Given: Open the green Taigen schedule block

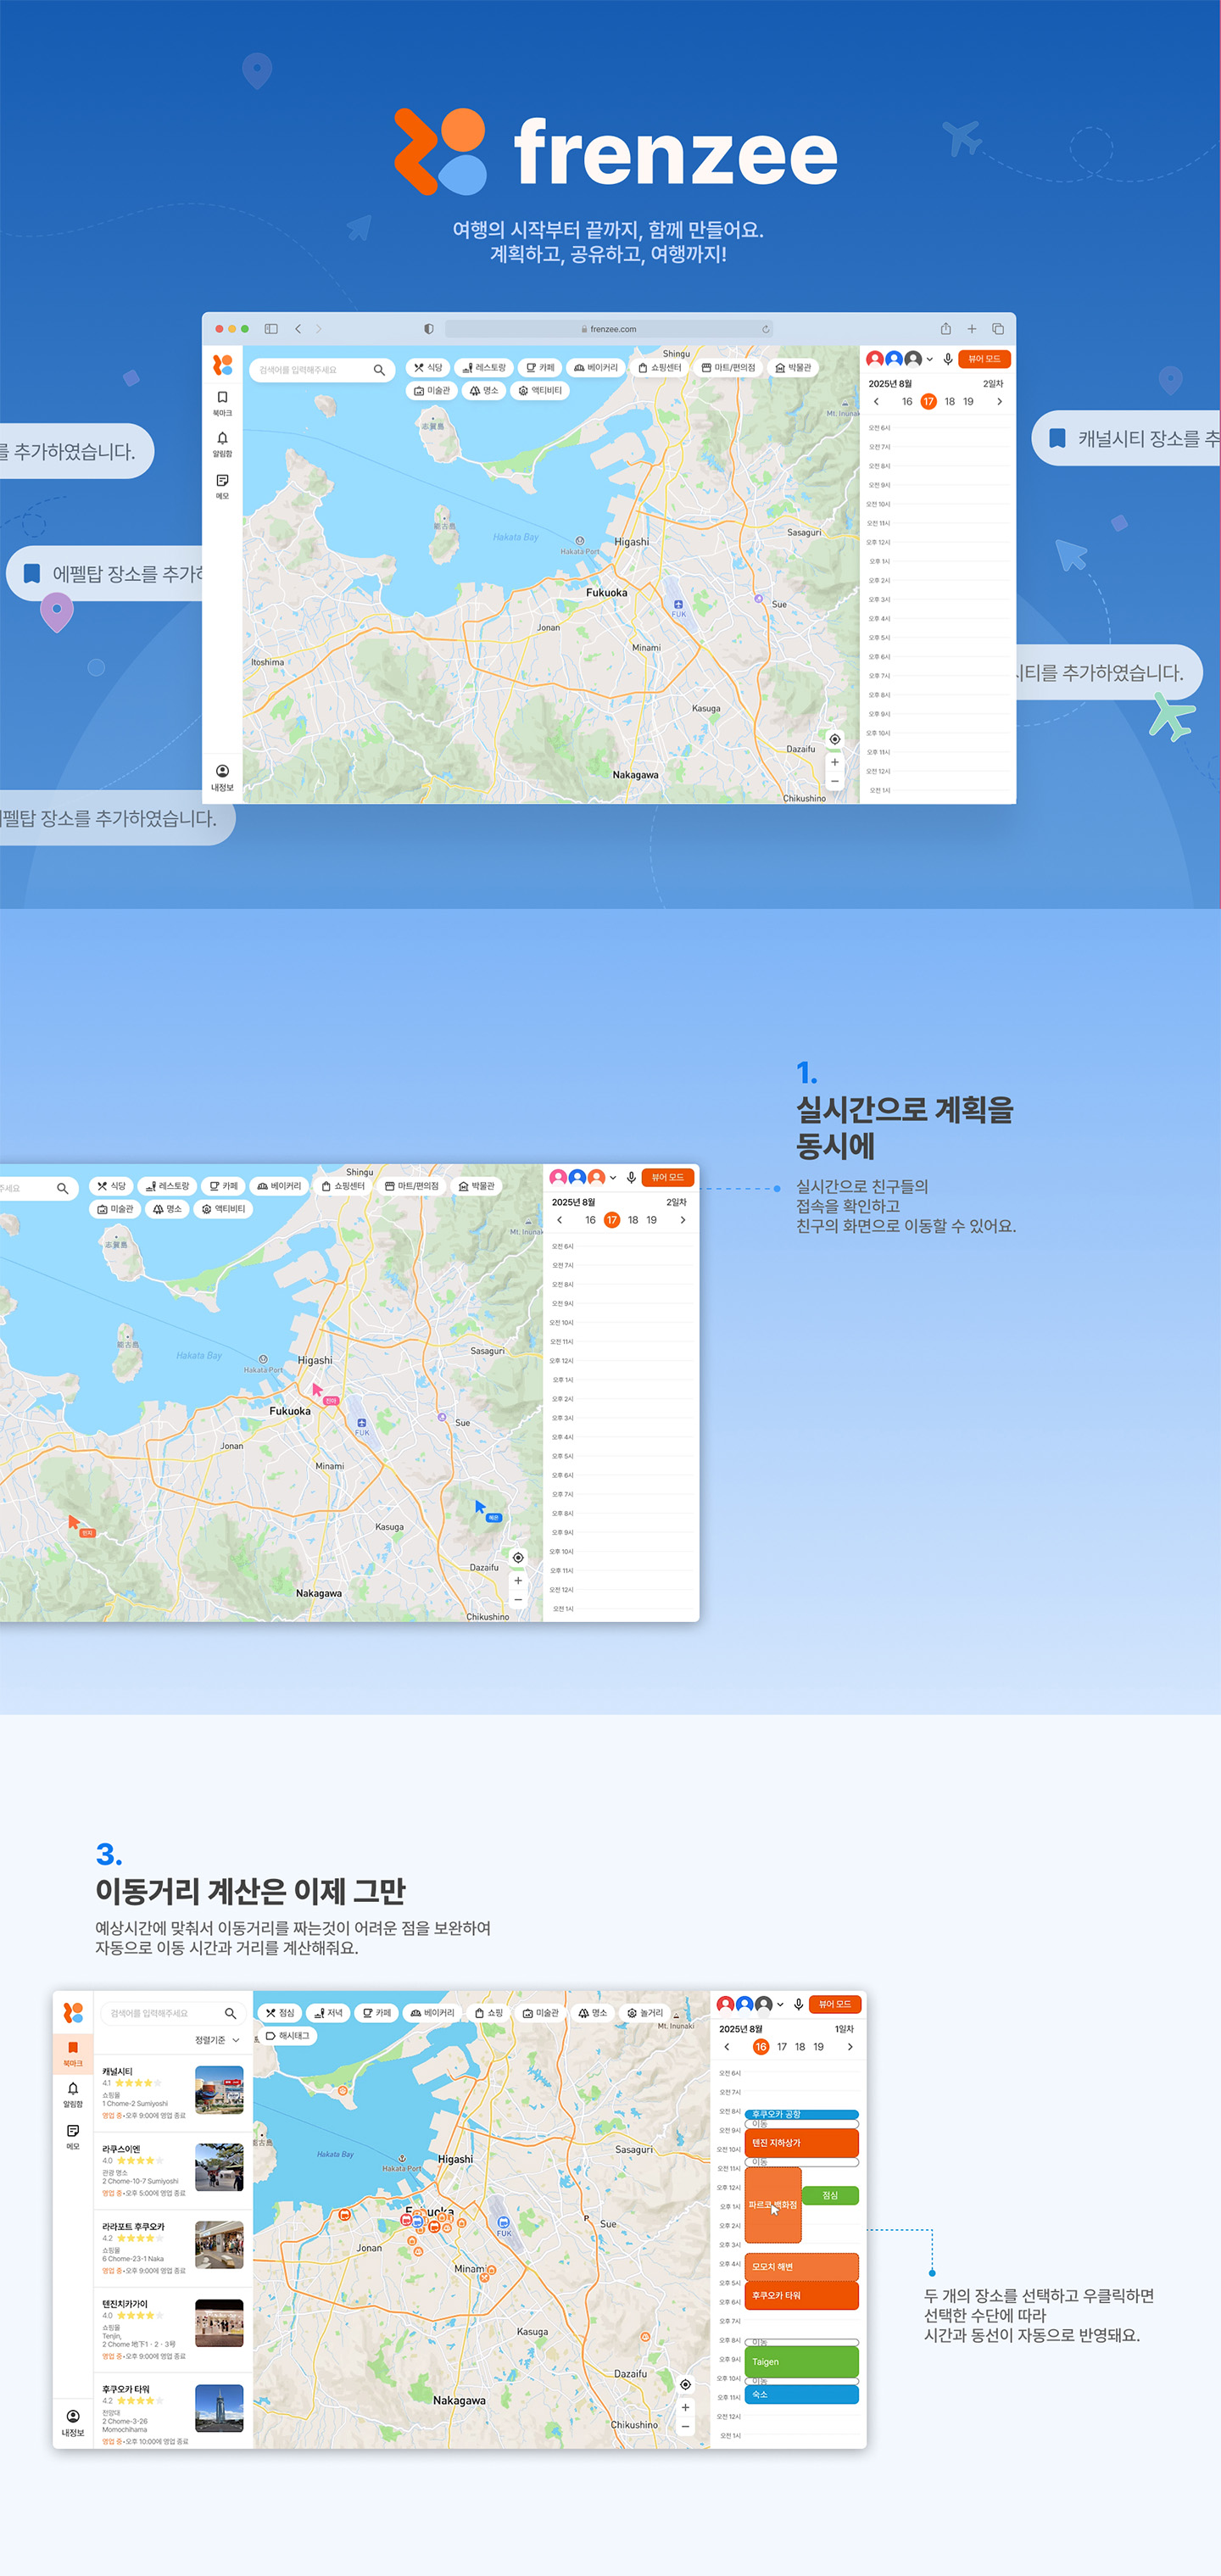Looking at the screenshot, I should [801, 2361].
